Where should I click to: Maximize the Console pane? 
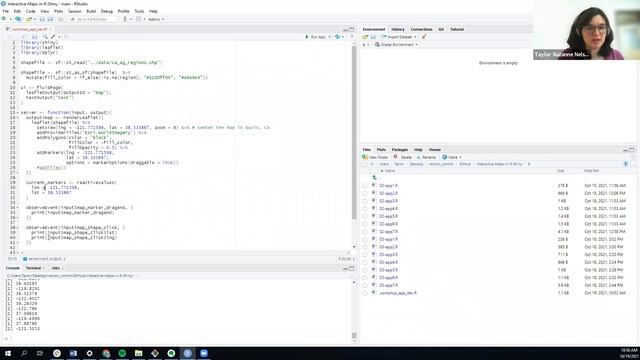pos(352,268)
